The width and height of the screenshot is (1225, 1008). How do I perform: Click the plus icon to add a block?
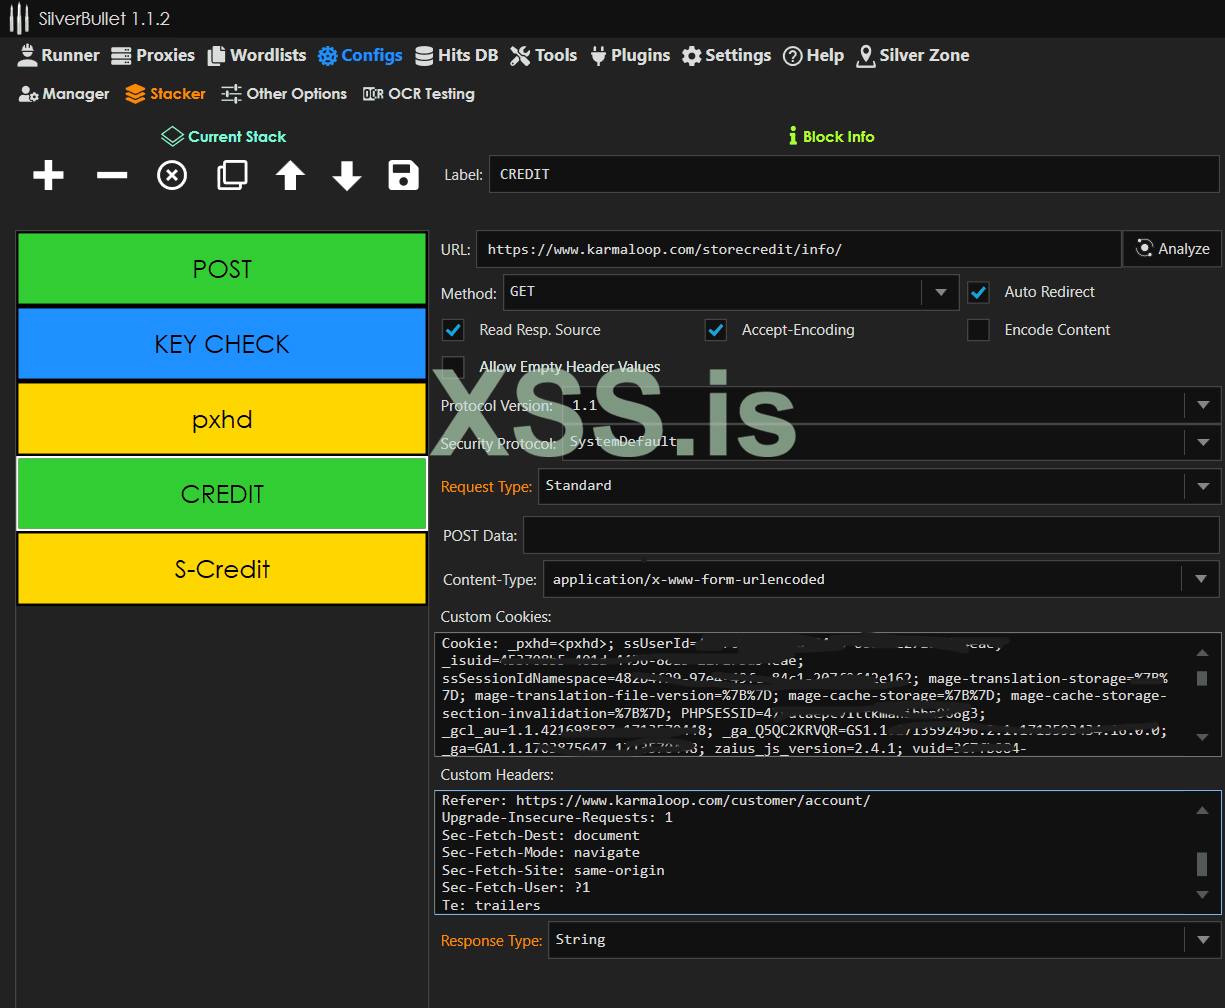[48, 176]
